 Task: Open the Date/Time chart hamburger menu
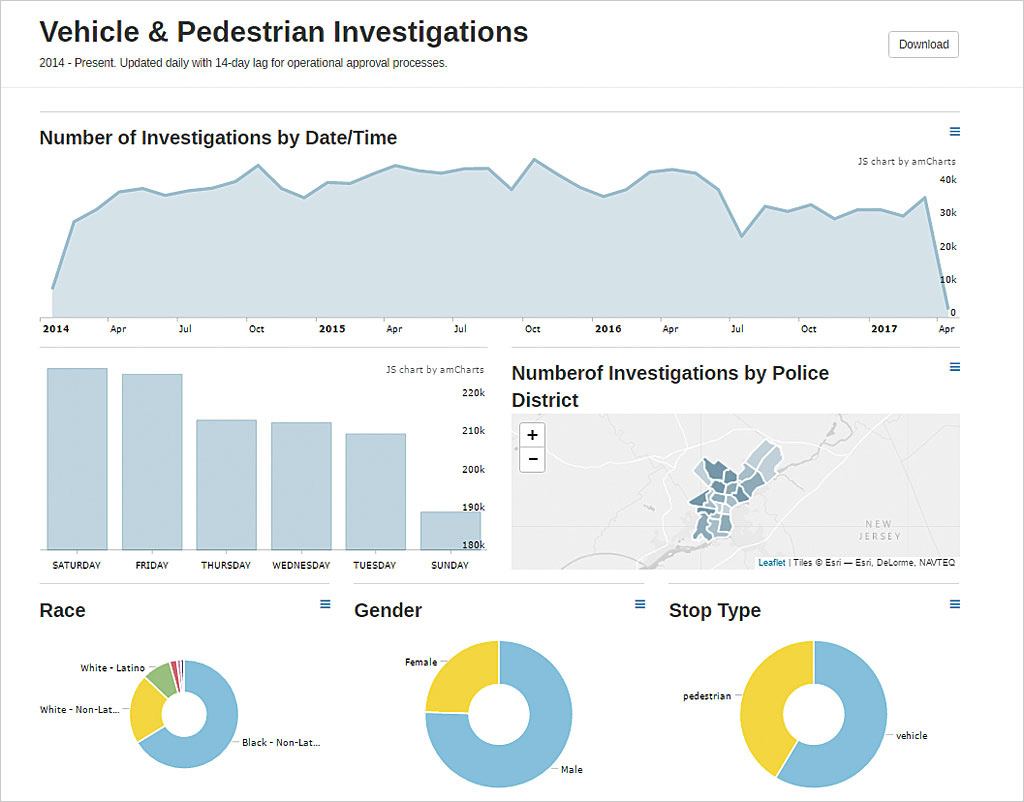[954, 131]
